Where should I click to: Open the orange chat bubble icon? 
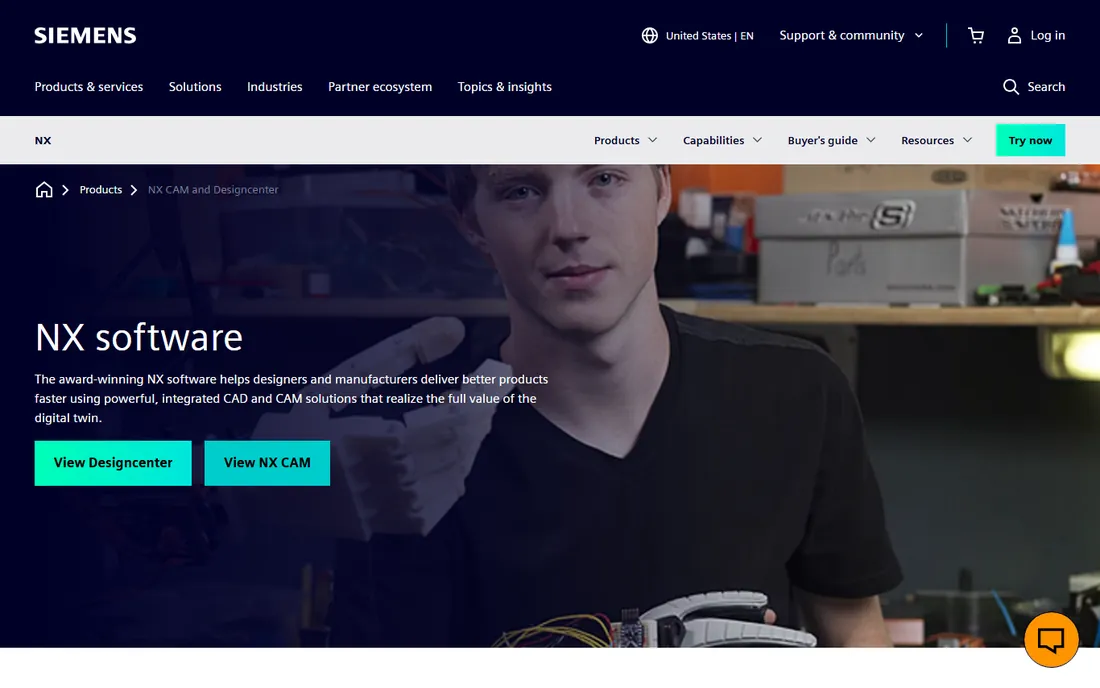point(1051,639)
